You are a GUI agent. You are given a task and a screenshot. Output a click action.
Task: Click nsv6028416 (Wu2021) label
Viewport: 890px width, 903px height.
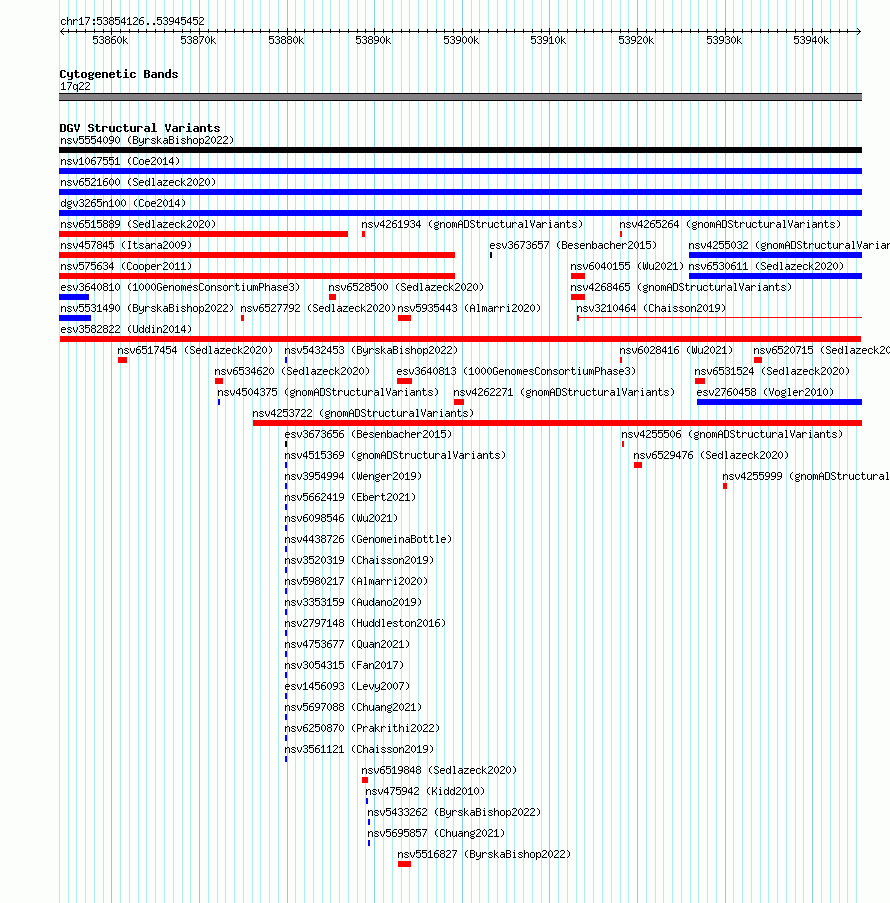tap(676, 350)
